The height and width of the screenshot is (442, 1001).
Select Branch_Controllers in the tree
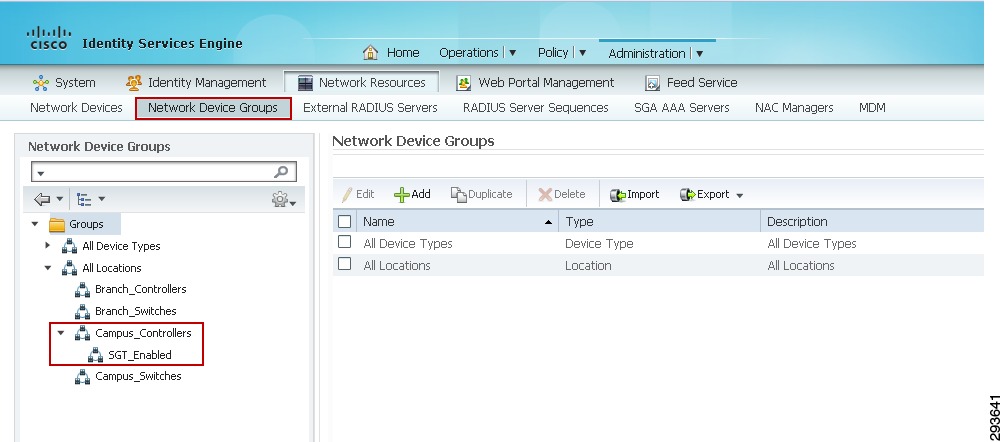click(140, 289)
